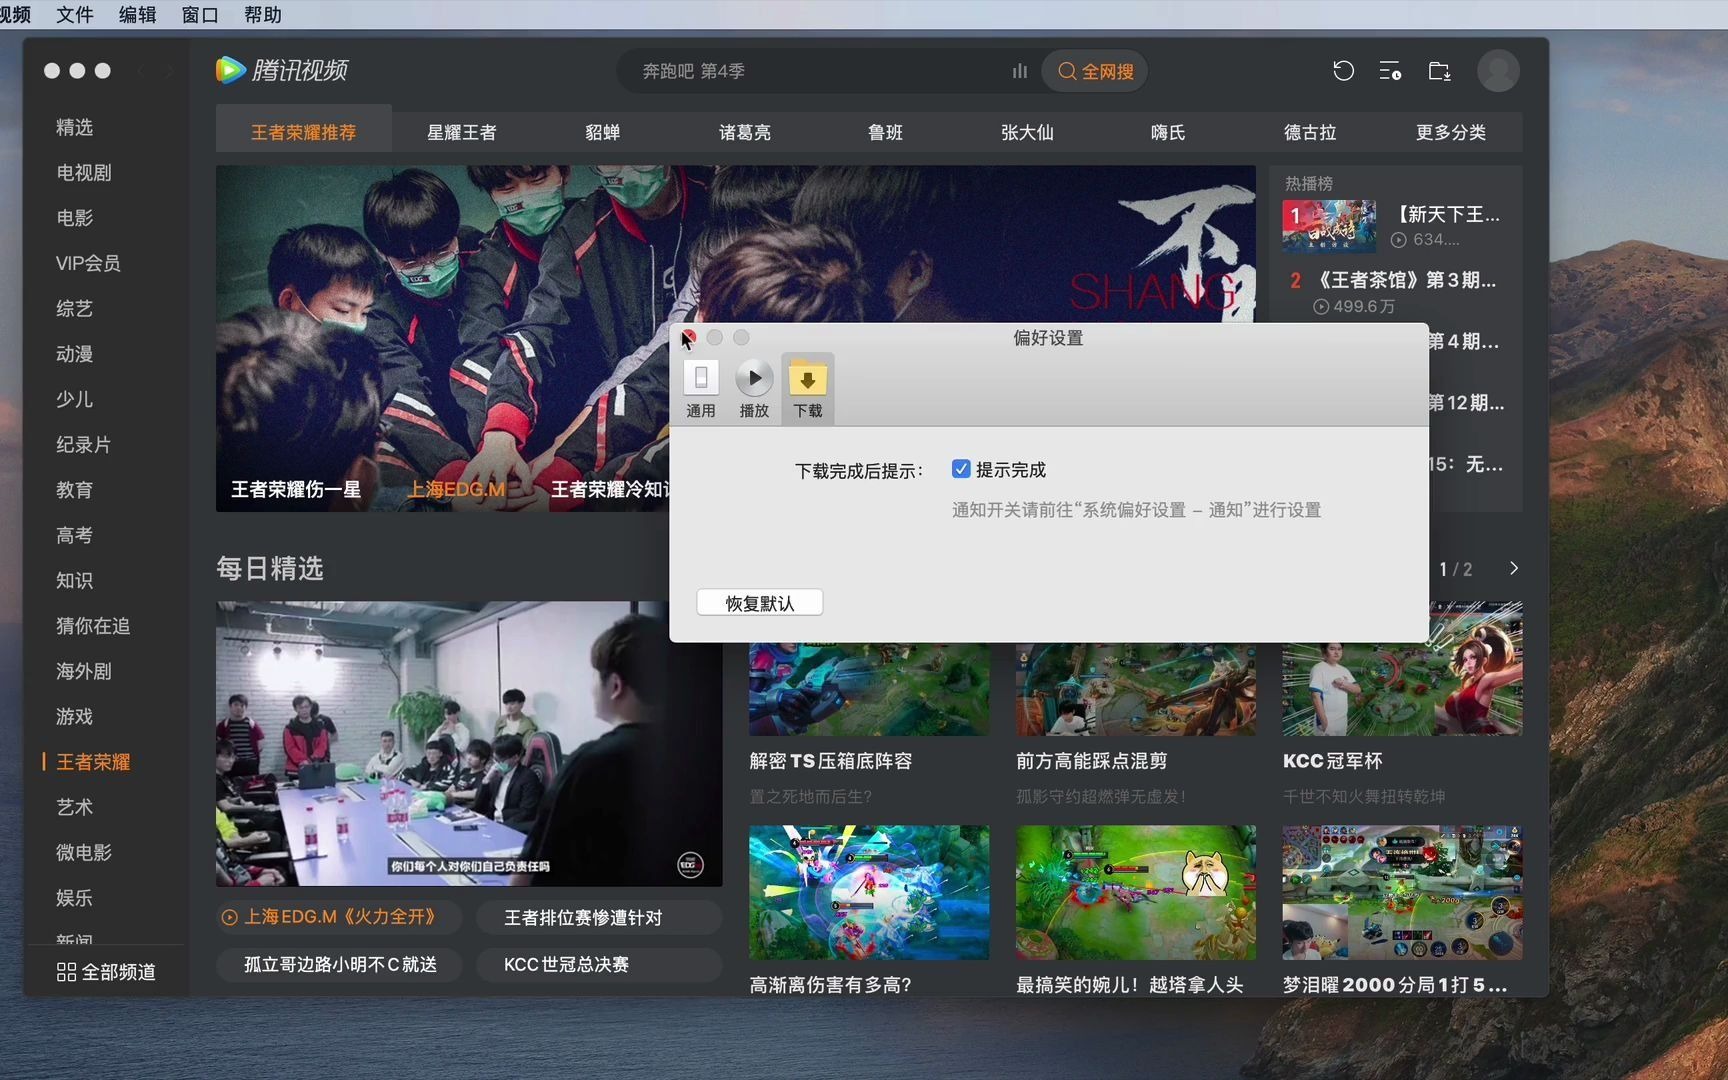The image size is (1728, 1080).
Task: Switch to the 诸葛亮 tab
Action: pyautogui.click(x=744, y=132)
